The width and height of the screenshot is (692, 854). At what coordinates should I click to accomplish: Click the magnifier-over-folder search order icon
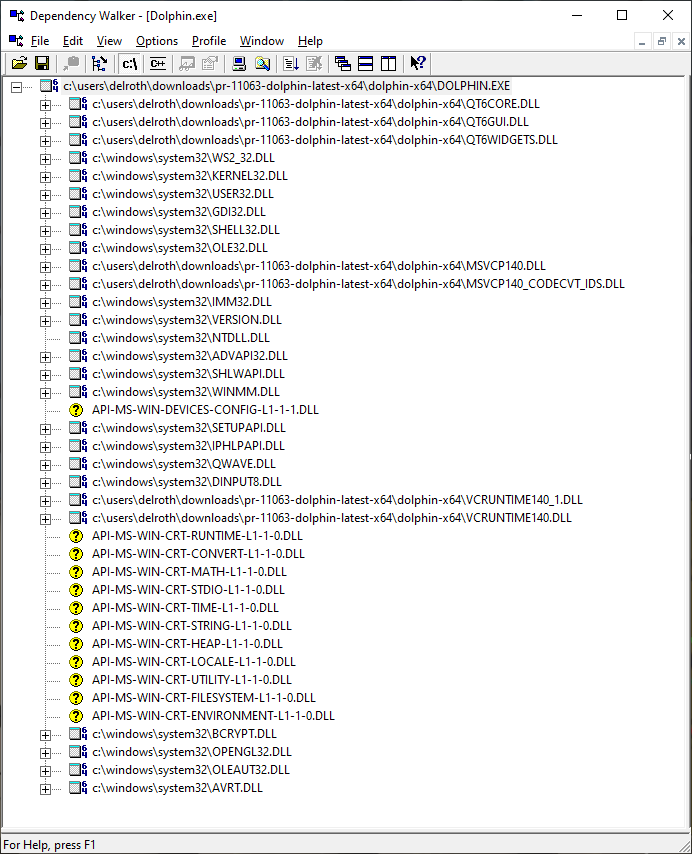[x=262, y=64]
